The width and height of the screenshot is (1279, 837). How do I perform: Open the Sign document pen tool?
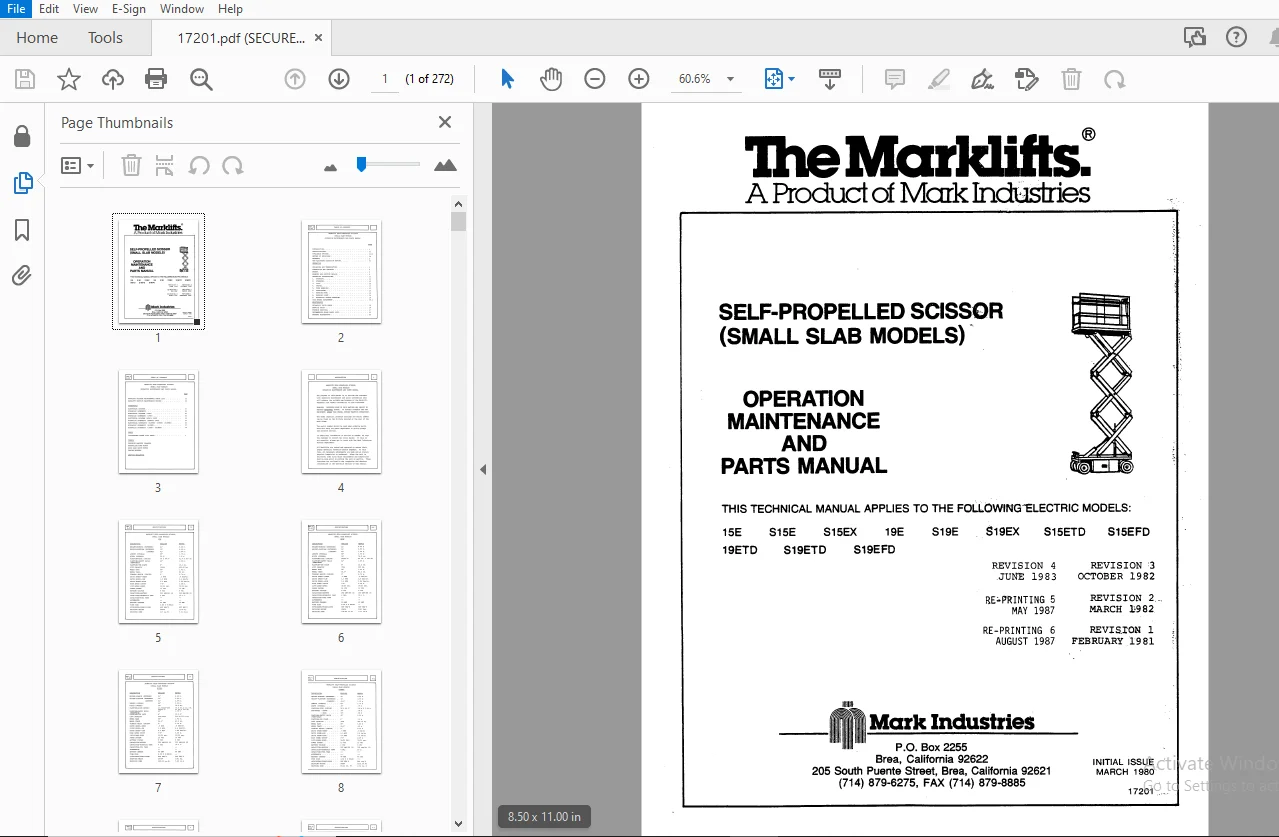(983, 79)
